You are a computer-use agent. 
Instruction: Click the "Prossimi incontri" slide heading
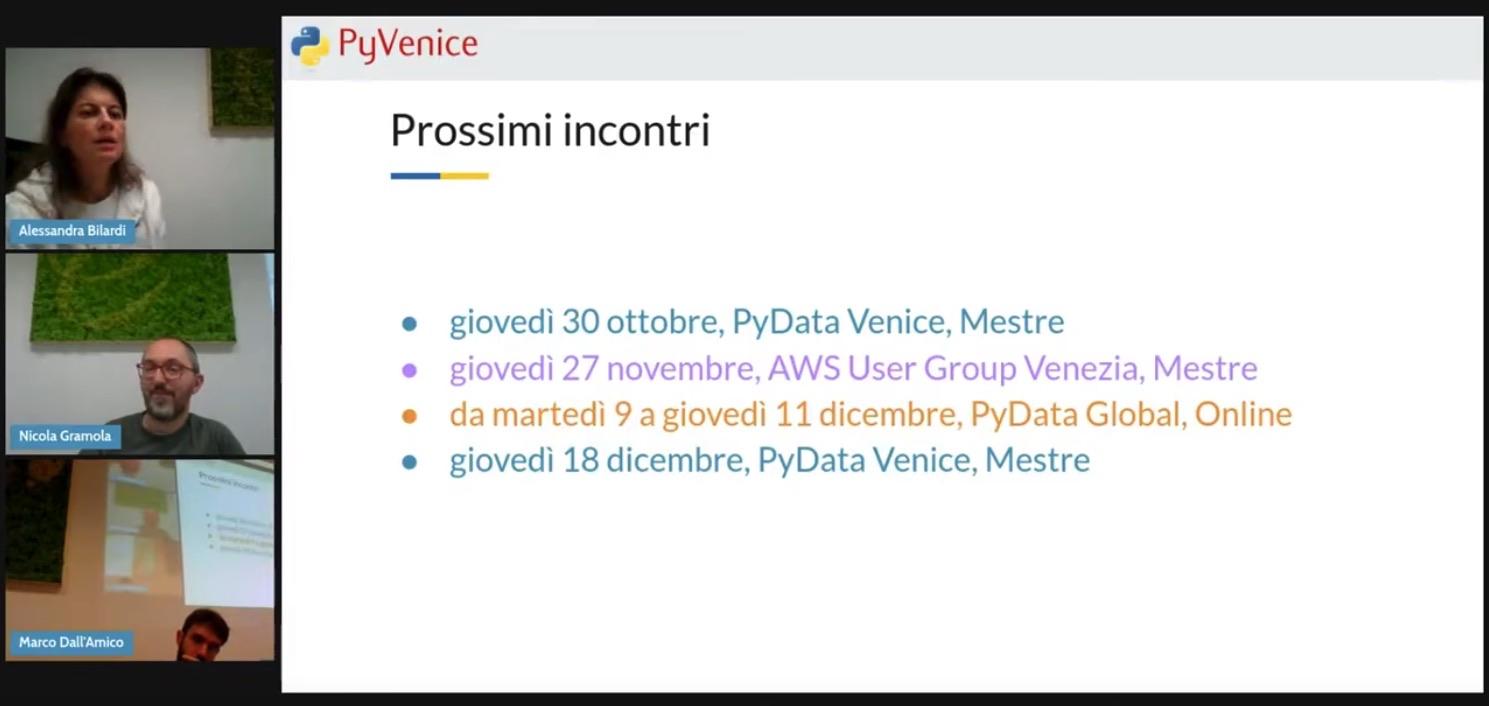[550, 131]
